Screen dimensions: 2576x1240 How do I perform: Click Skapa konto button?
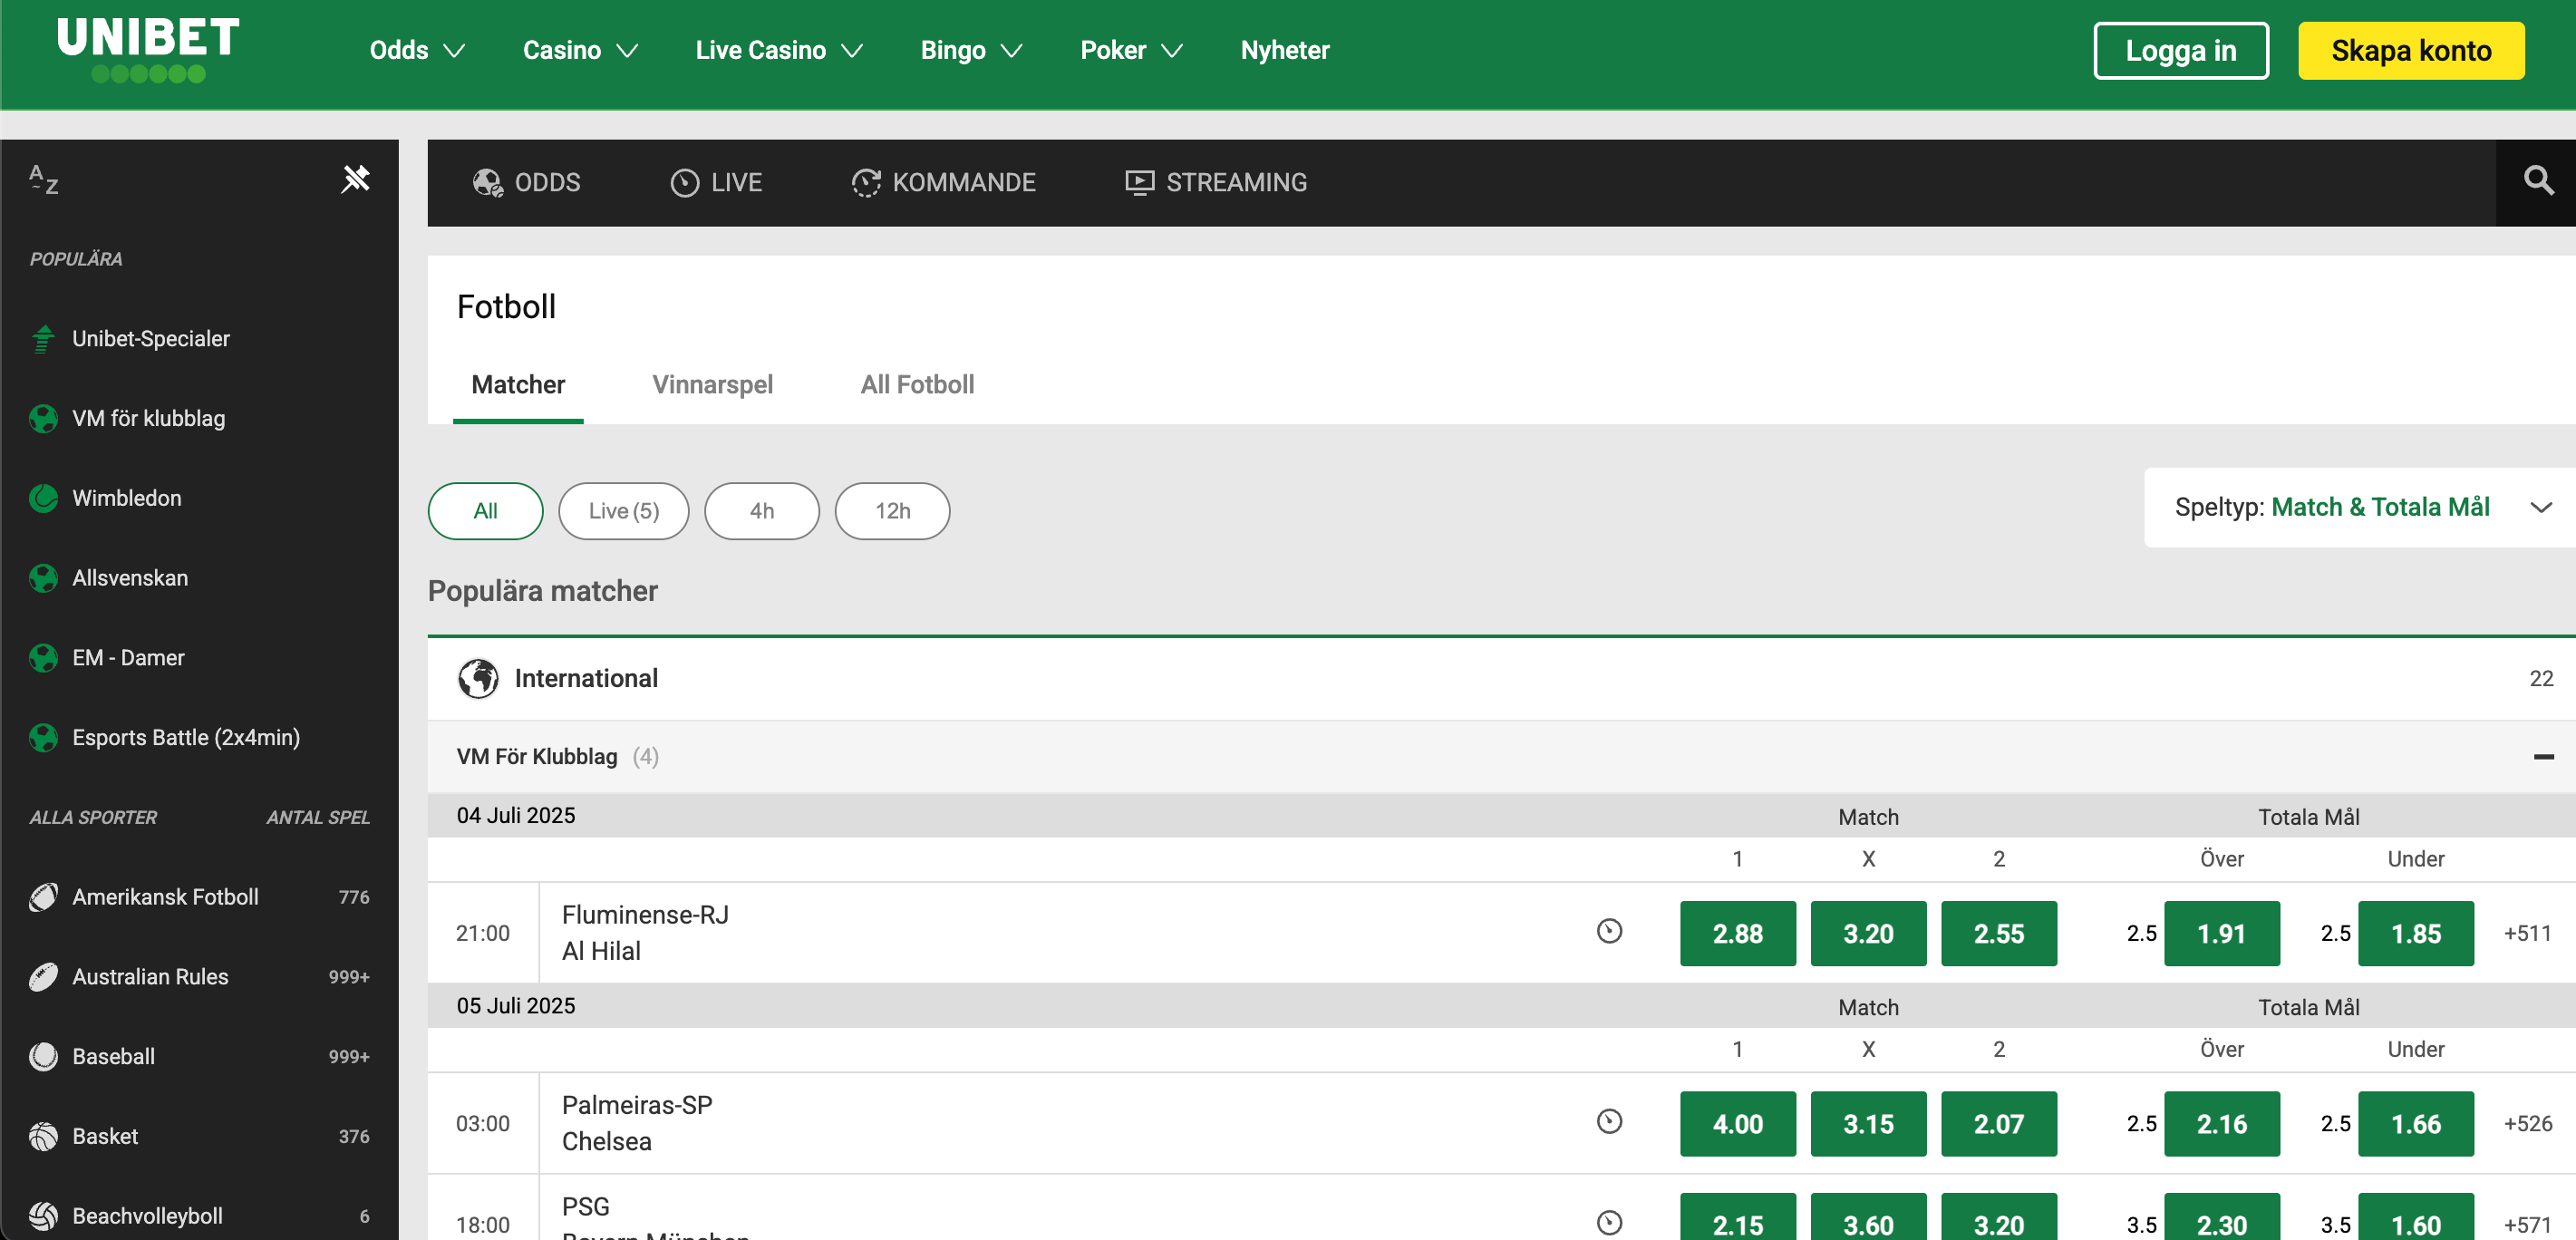pyautogui.click(x=2410, y=51)
